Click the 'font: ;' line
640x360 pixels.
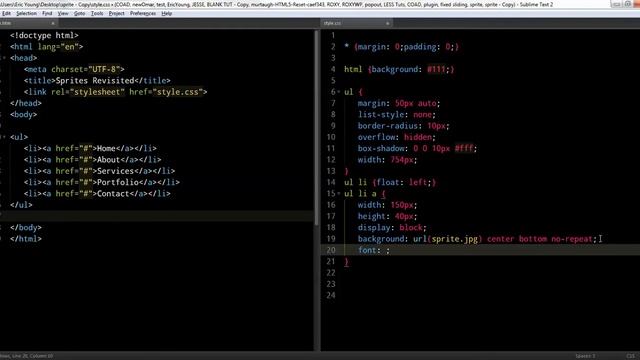374,250
